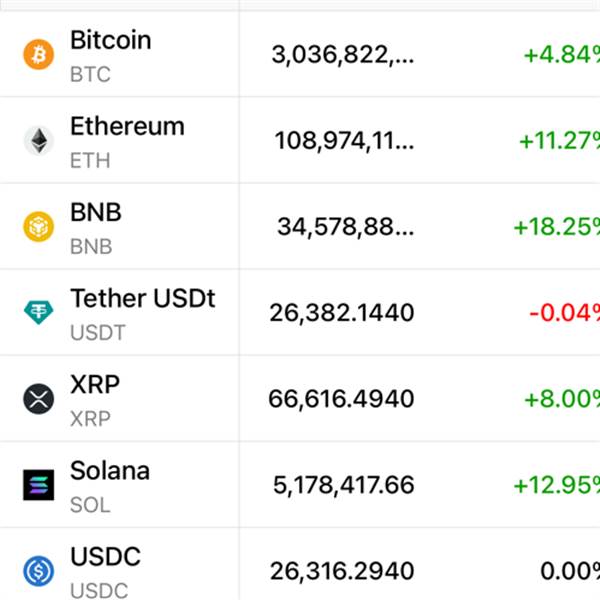Select the blue USDC coin icon

[x=39, y=571]
